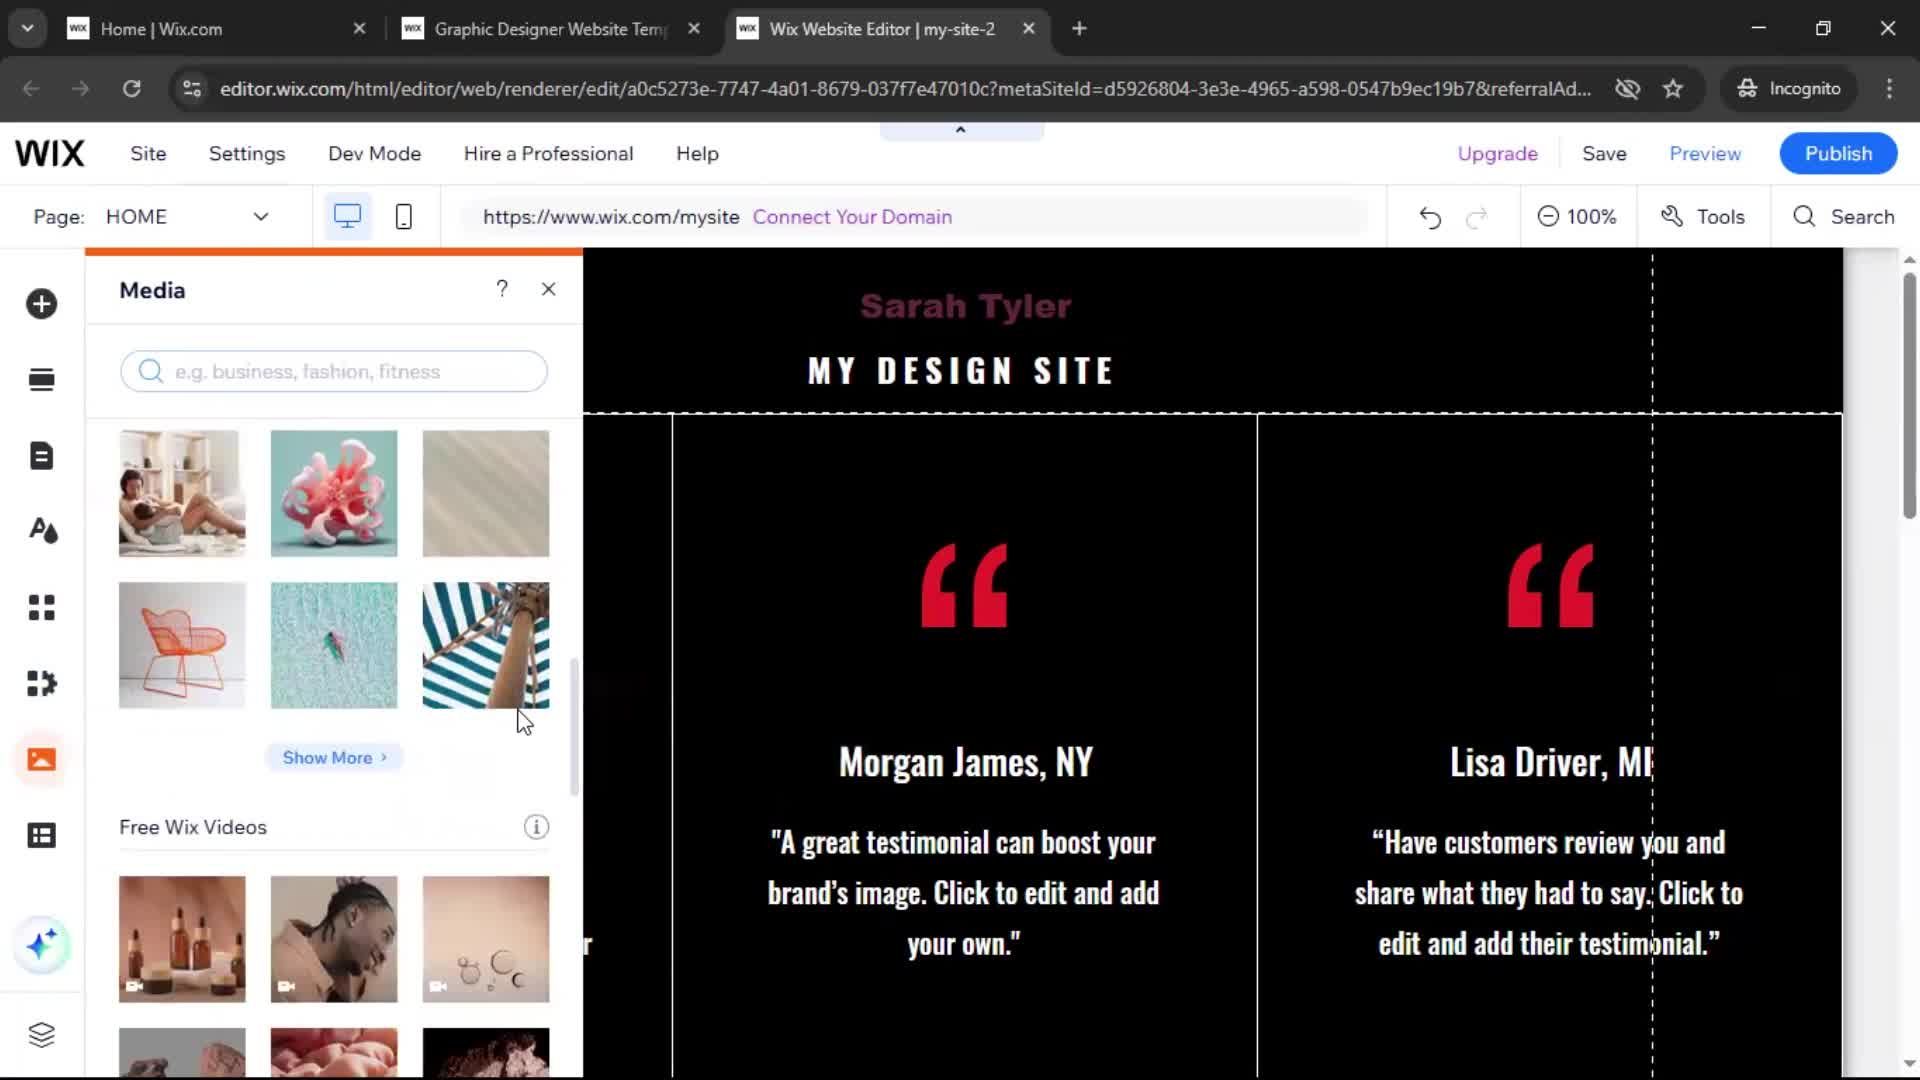
Task: Open the CMS table icon
Action: click(x=41, y=835)
